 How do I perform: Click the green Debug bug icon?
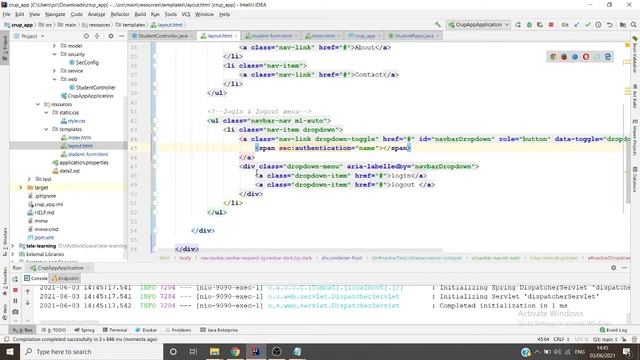[x=529, y=24]
